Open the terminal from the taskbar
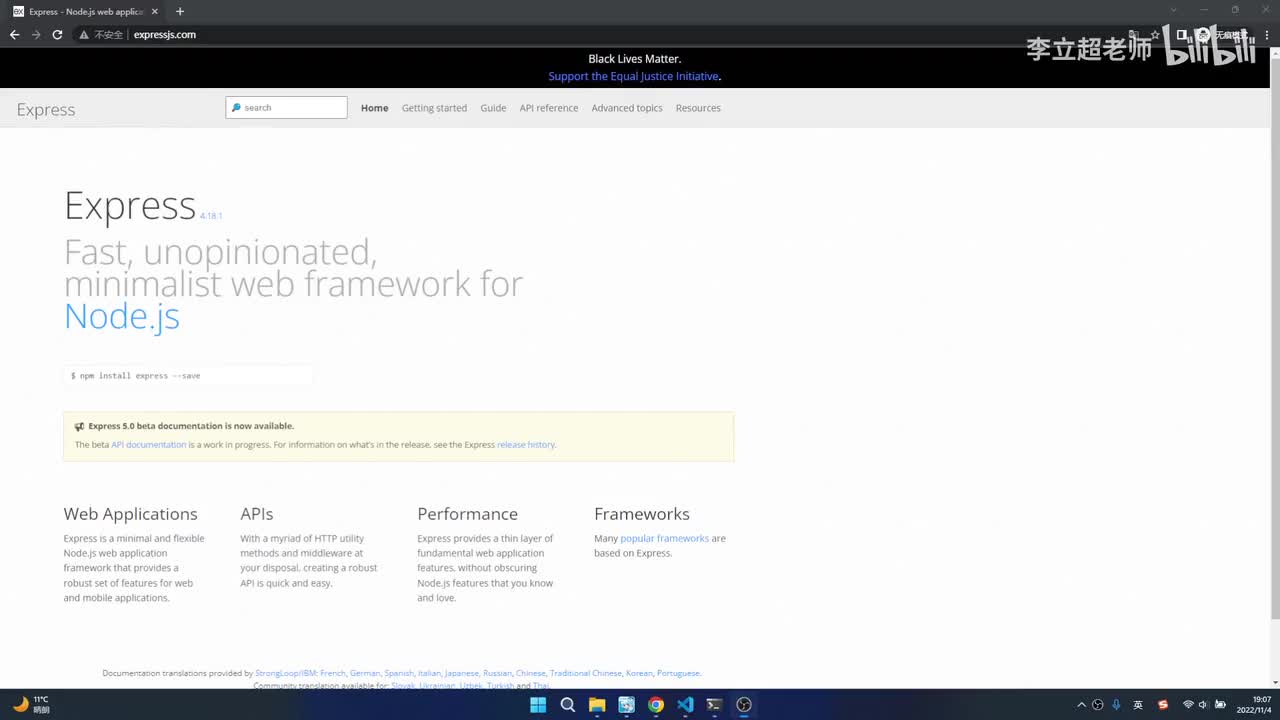1280x720 pixels. click(714, 705)
